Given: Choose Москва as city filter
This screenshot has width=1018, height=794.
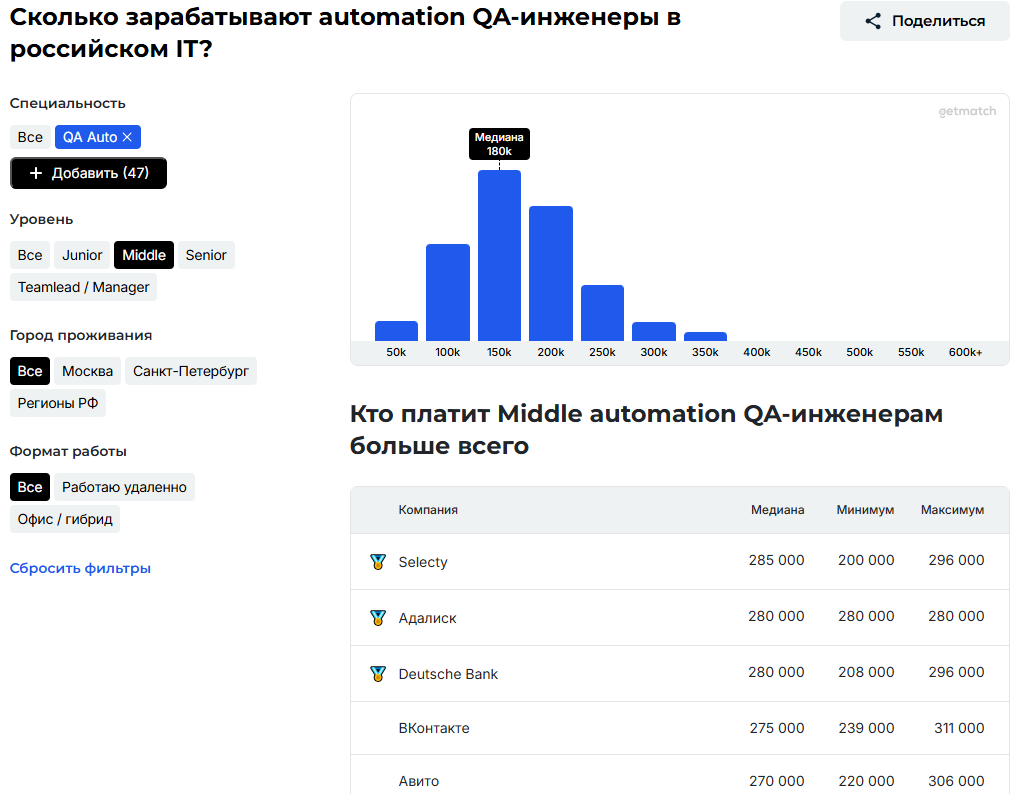Looking at the screenshot, I should click(x=88, y=371).
